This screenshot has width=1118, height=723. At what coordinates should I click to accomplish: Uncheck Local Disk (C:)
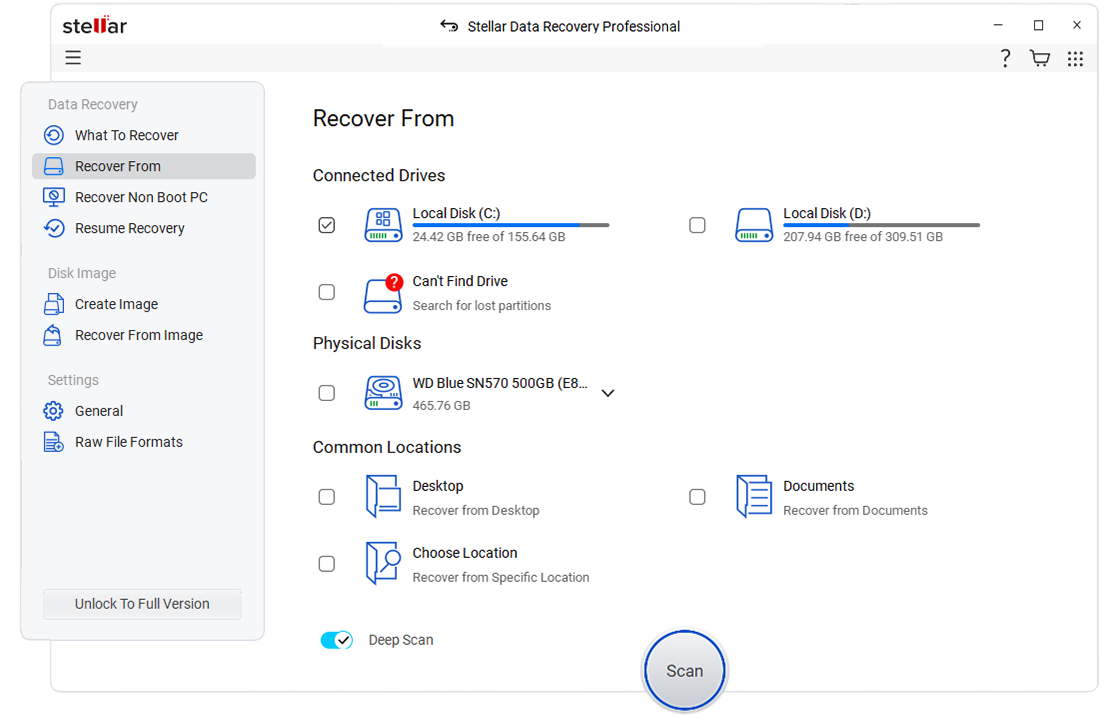click(x=326, y=225)
